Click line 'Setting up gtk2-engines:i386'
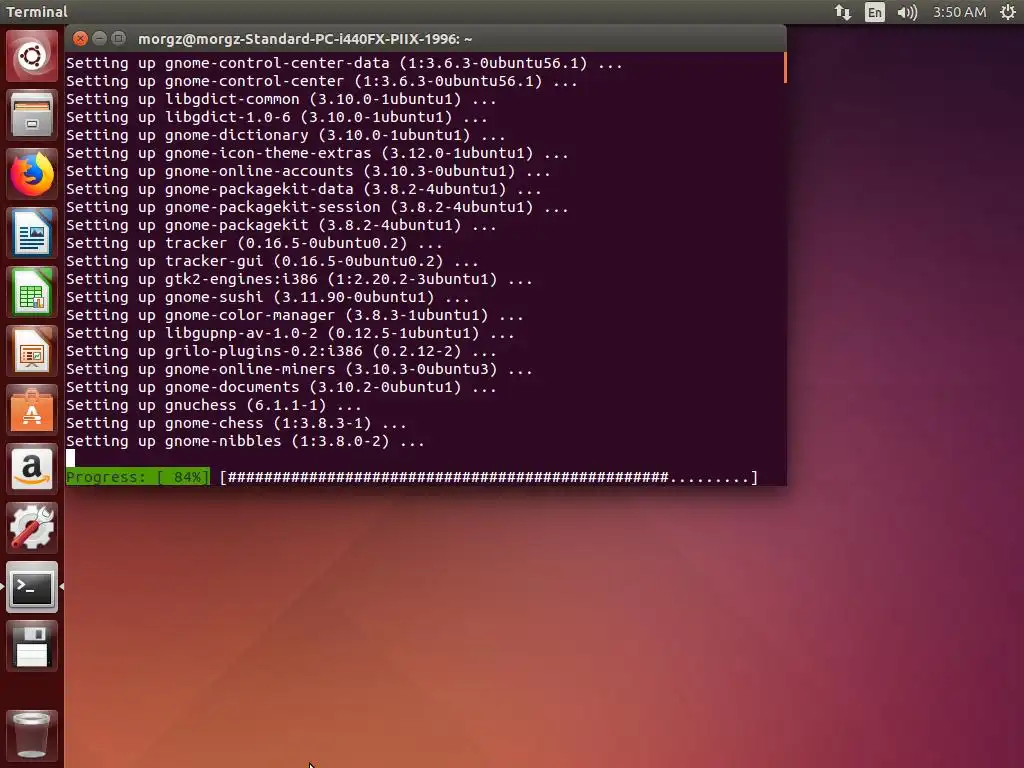This screenshot has width=1024, height=768. (299, 279)
